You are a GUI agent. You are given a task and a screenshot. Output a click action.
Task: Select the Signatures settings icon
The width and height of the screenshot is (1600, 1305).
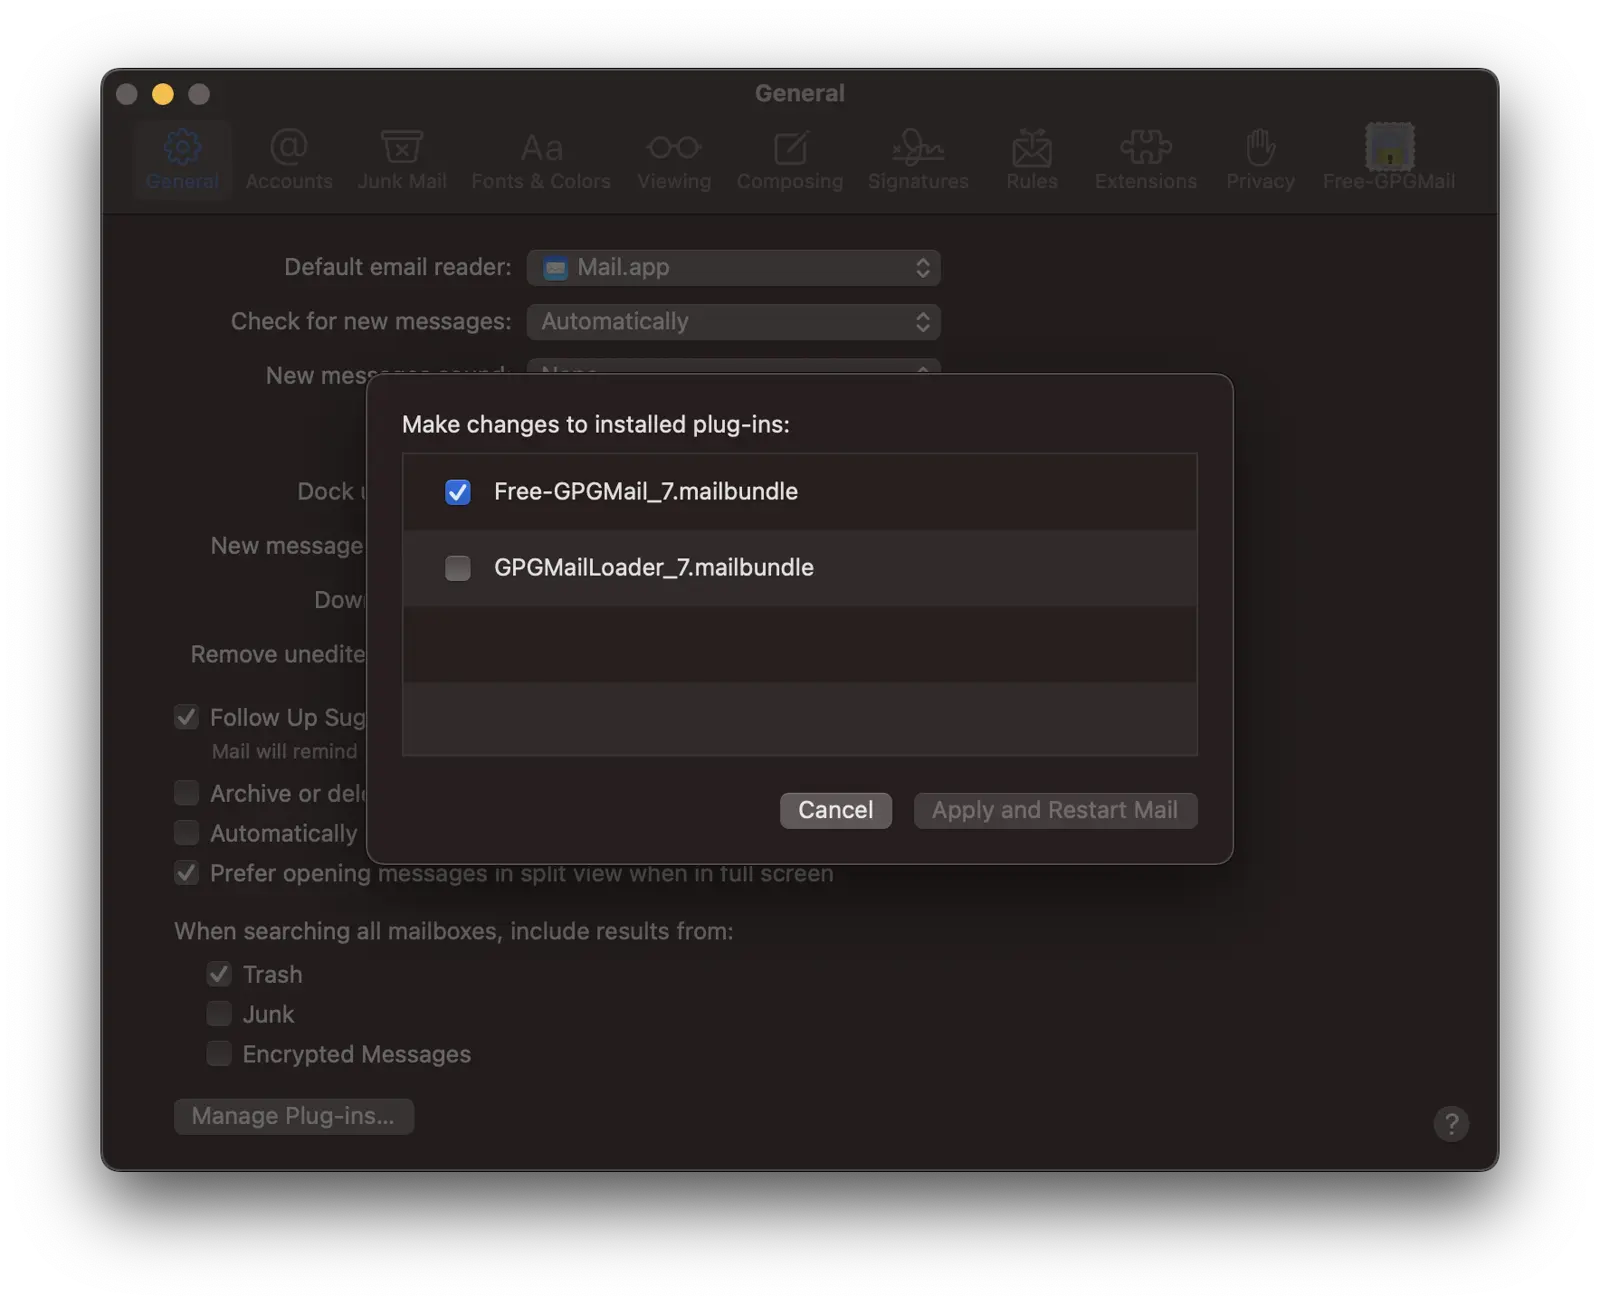pyautogui.click(x=917, y=158)
